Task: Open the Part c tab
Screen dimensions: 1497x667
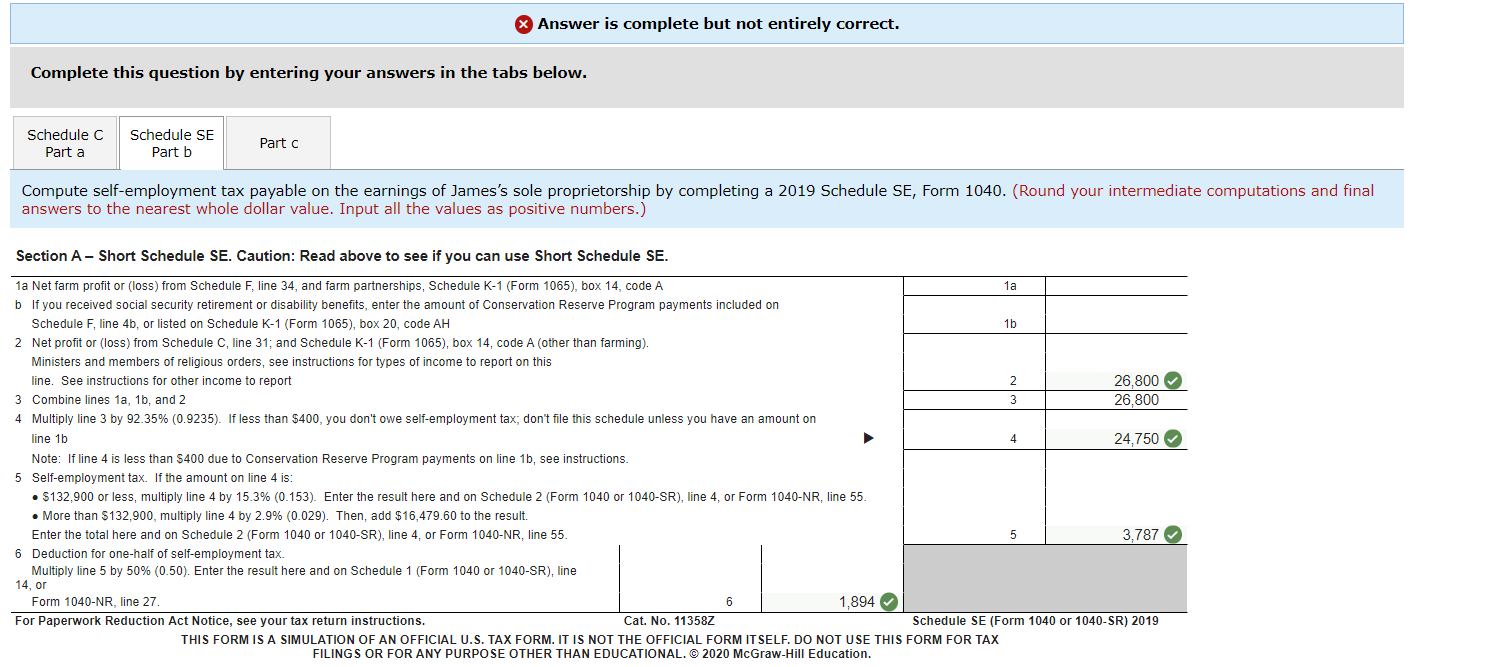Action: (278, 142)
